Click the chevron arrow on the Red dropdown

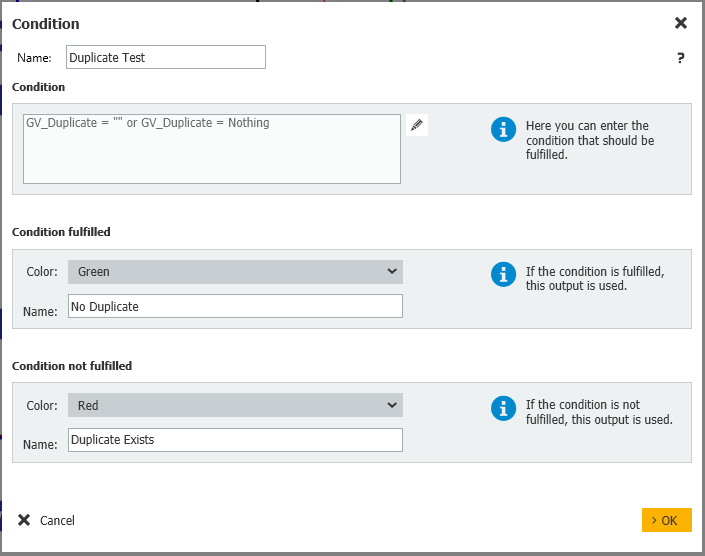tap(391, 406)
